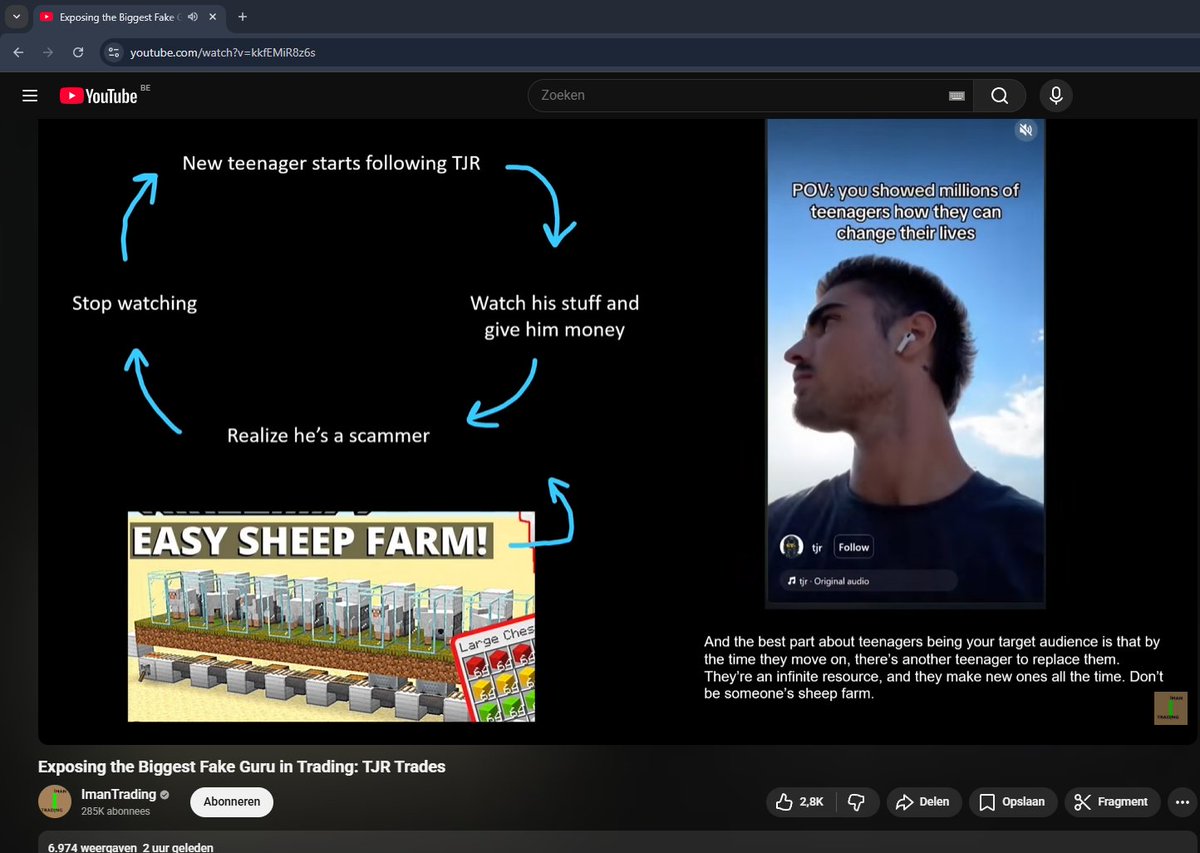Click the Zoeken search field
Viewport: 1200px width, 853px height.
tap(750, 95)
